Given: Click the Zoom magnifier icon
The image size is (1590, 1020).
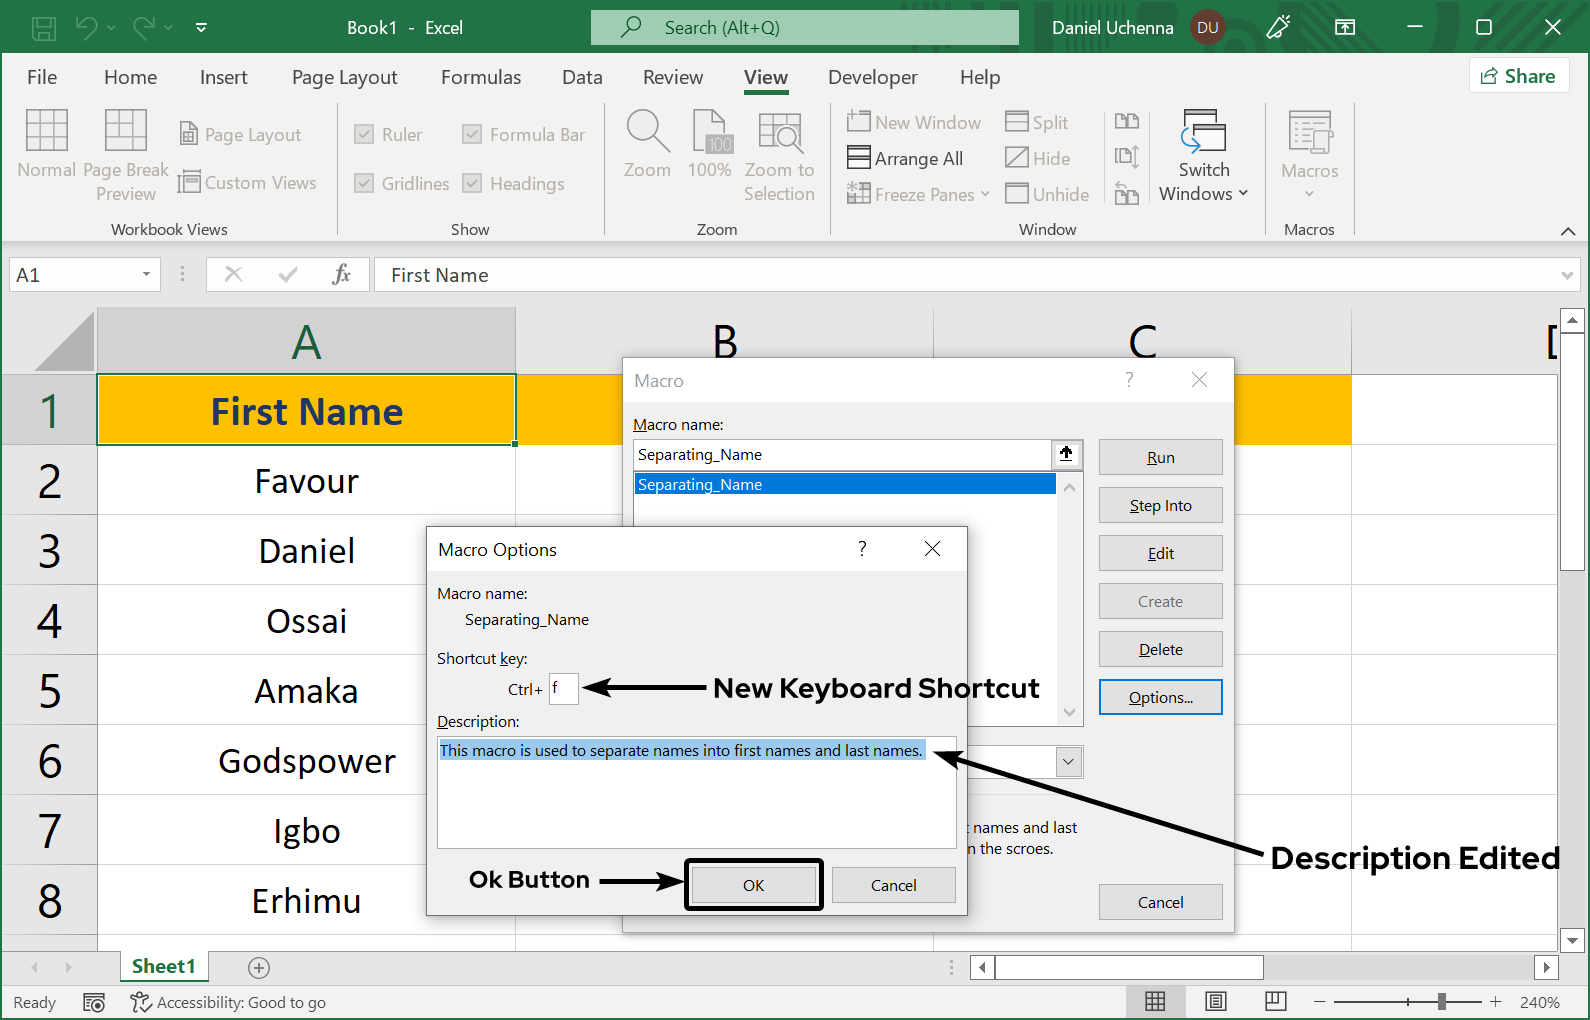Looking at the screenshot, I should coord(647,131).
